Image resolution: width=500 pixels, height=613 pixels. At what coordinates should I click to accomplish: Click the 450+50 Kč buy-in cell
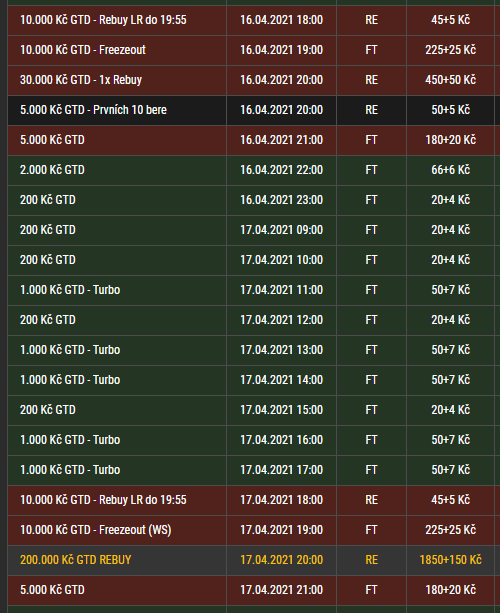pyautogui.click(x=450, y=80)
